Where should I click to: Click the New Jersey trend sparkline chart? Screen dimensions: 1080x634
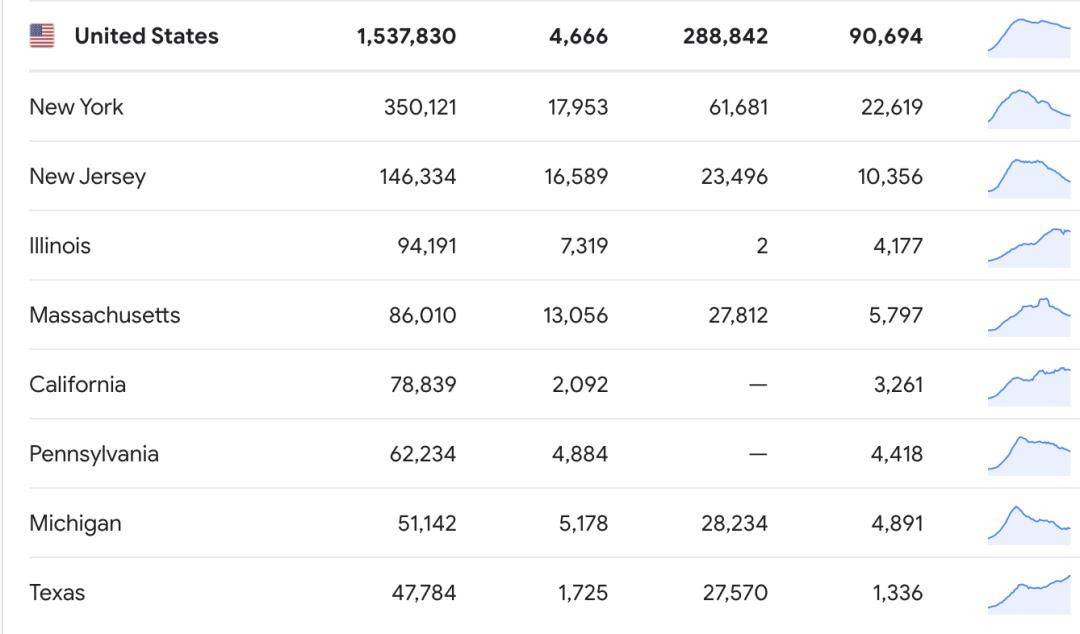[1028, 177]
